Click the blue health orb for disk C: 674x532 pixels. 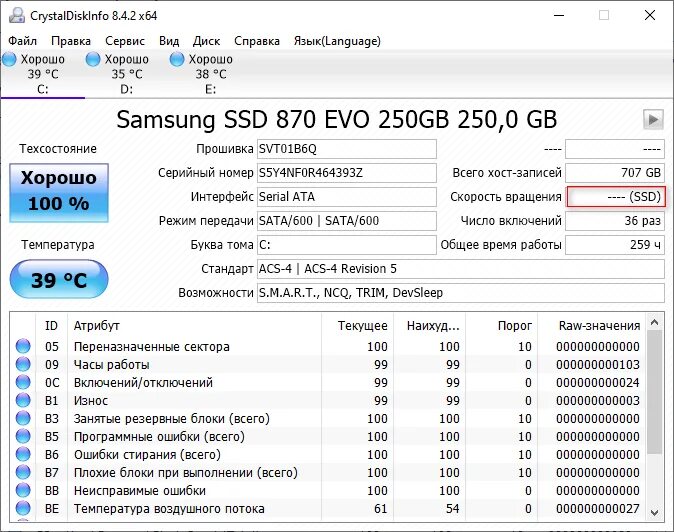click(9, 59)
